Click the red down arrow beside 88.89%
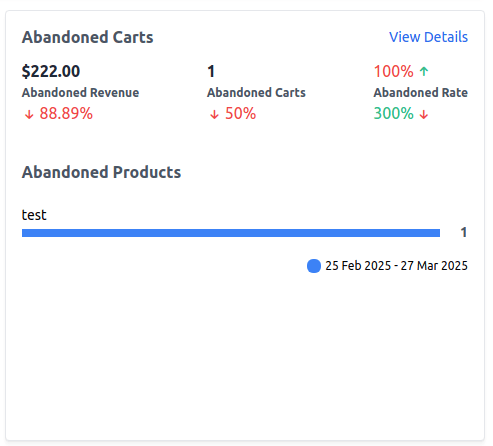This screenshot has width=493, height=446. [29, 114]
